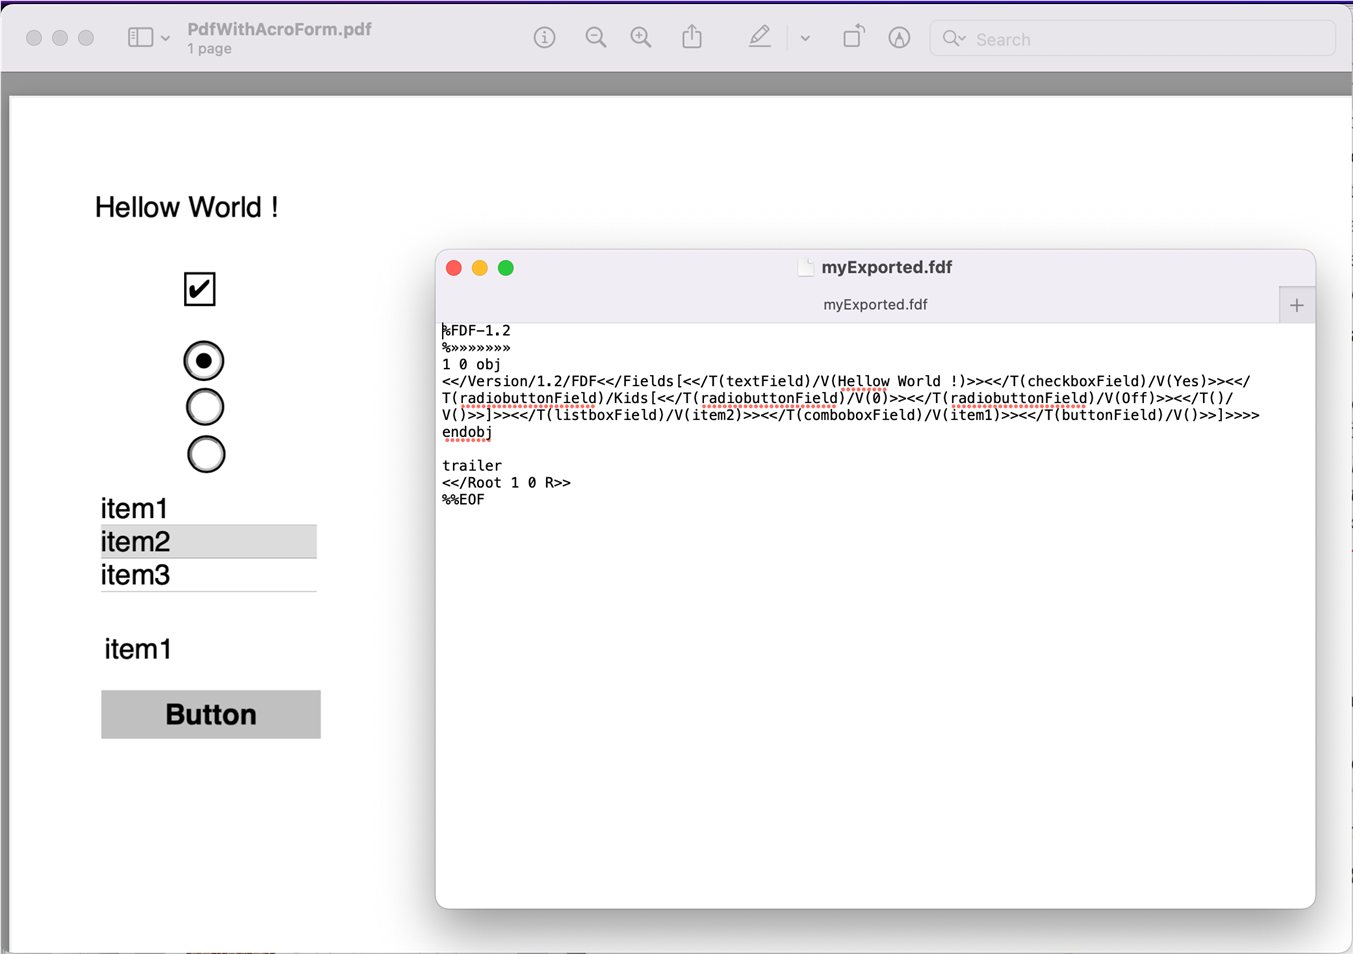This screenshot has width=1353, height=954.
Task: Expand the sidebar view options chevron
Action: [166, 39]
